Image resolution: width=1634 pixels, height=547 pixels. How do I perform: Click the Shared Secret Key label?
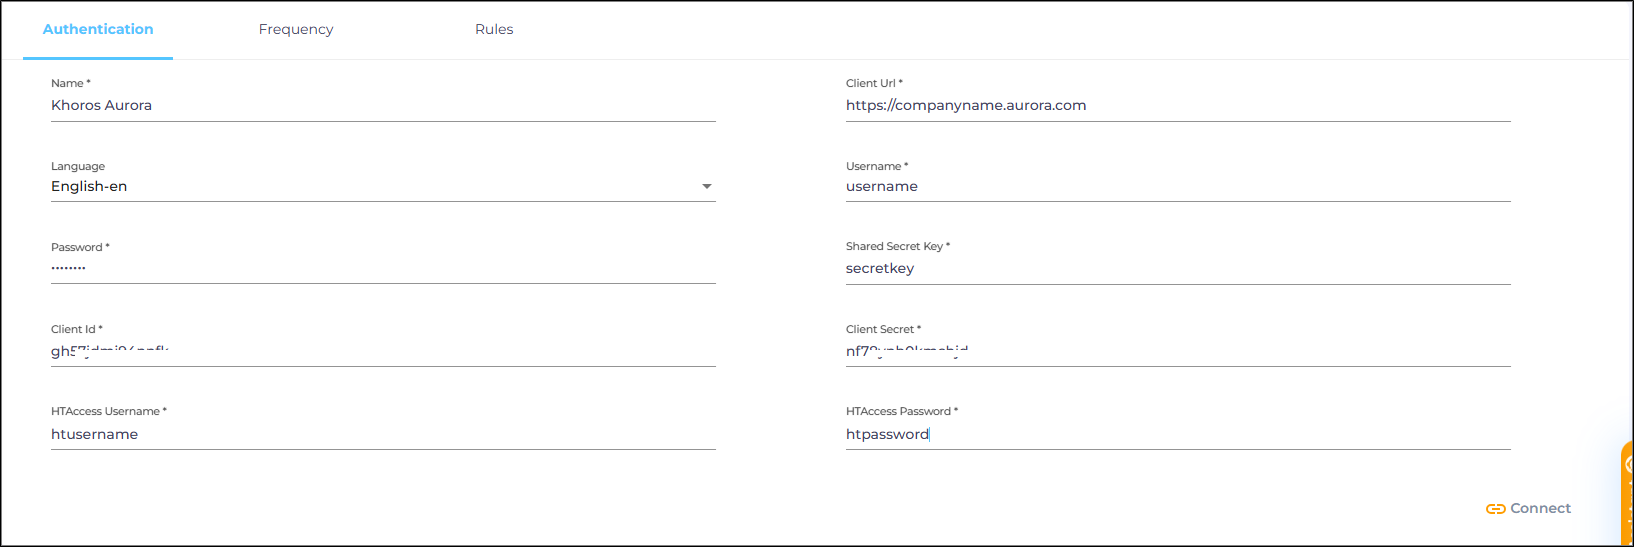click(894, 246)
